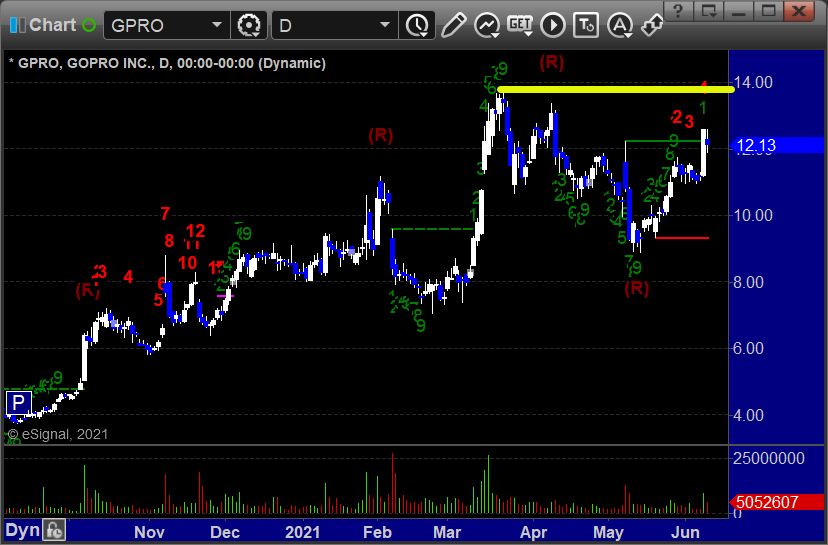Screen dimensions: 828x545
Task: Click the yellow horizontal line at 14.00
Action: (616, 89)
